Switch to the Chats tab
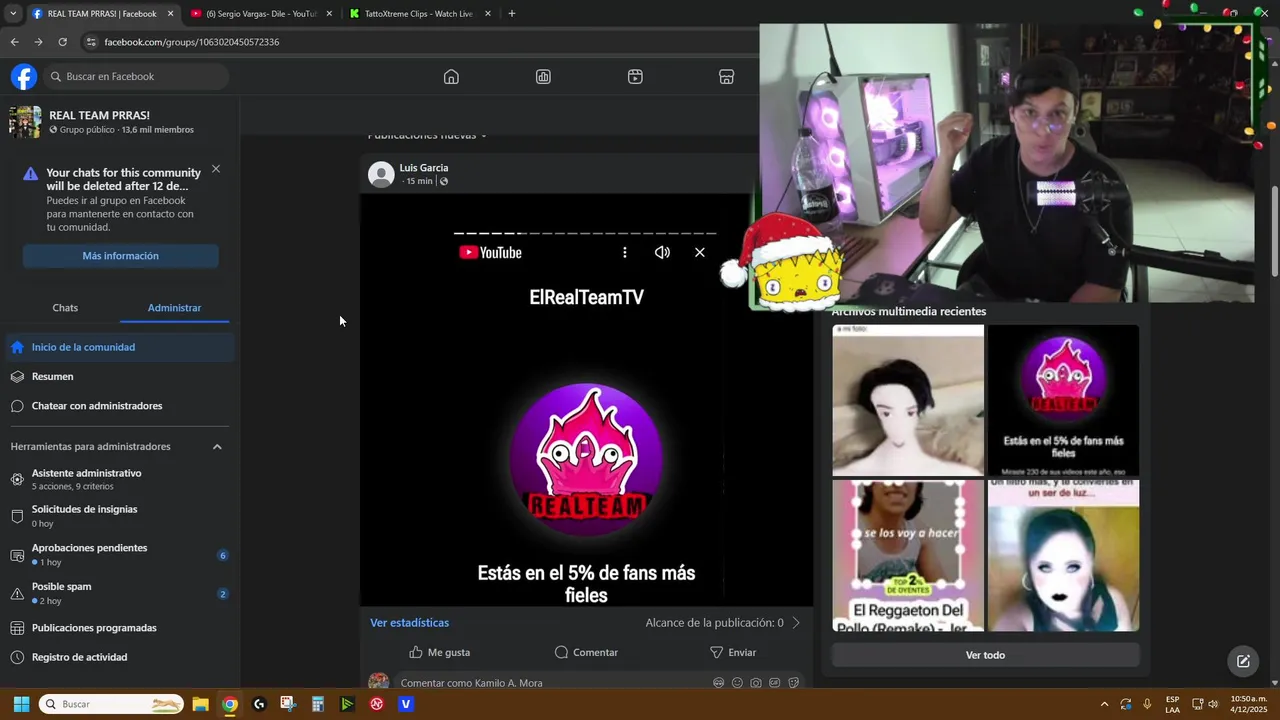Viewport: 1280px width, 720px height. coord(65,308)
